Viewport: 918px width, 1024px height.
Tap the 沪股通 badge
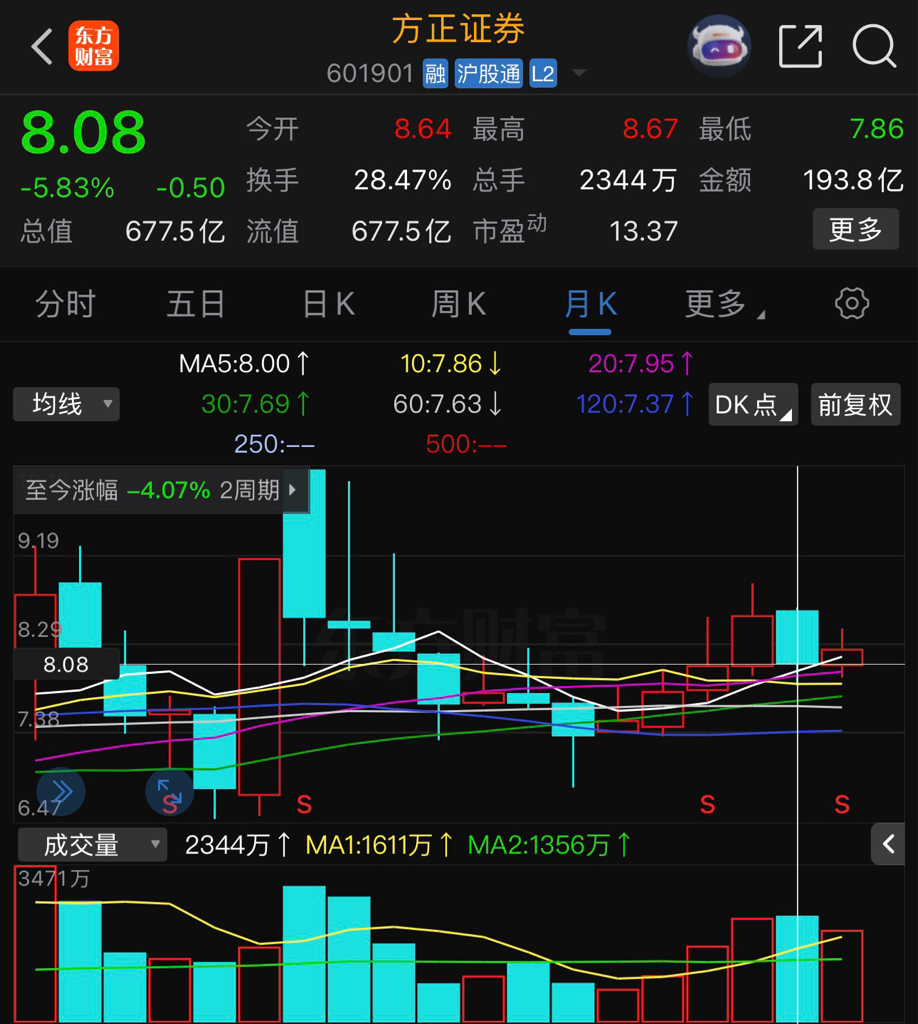click(x=488, y=74)
